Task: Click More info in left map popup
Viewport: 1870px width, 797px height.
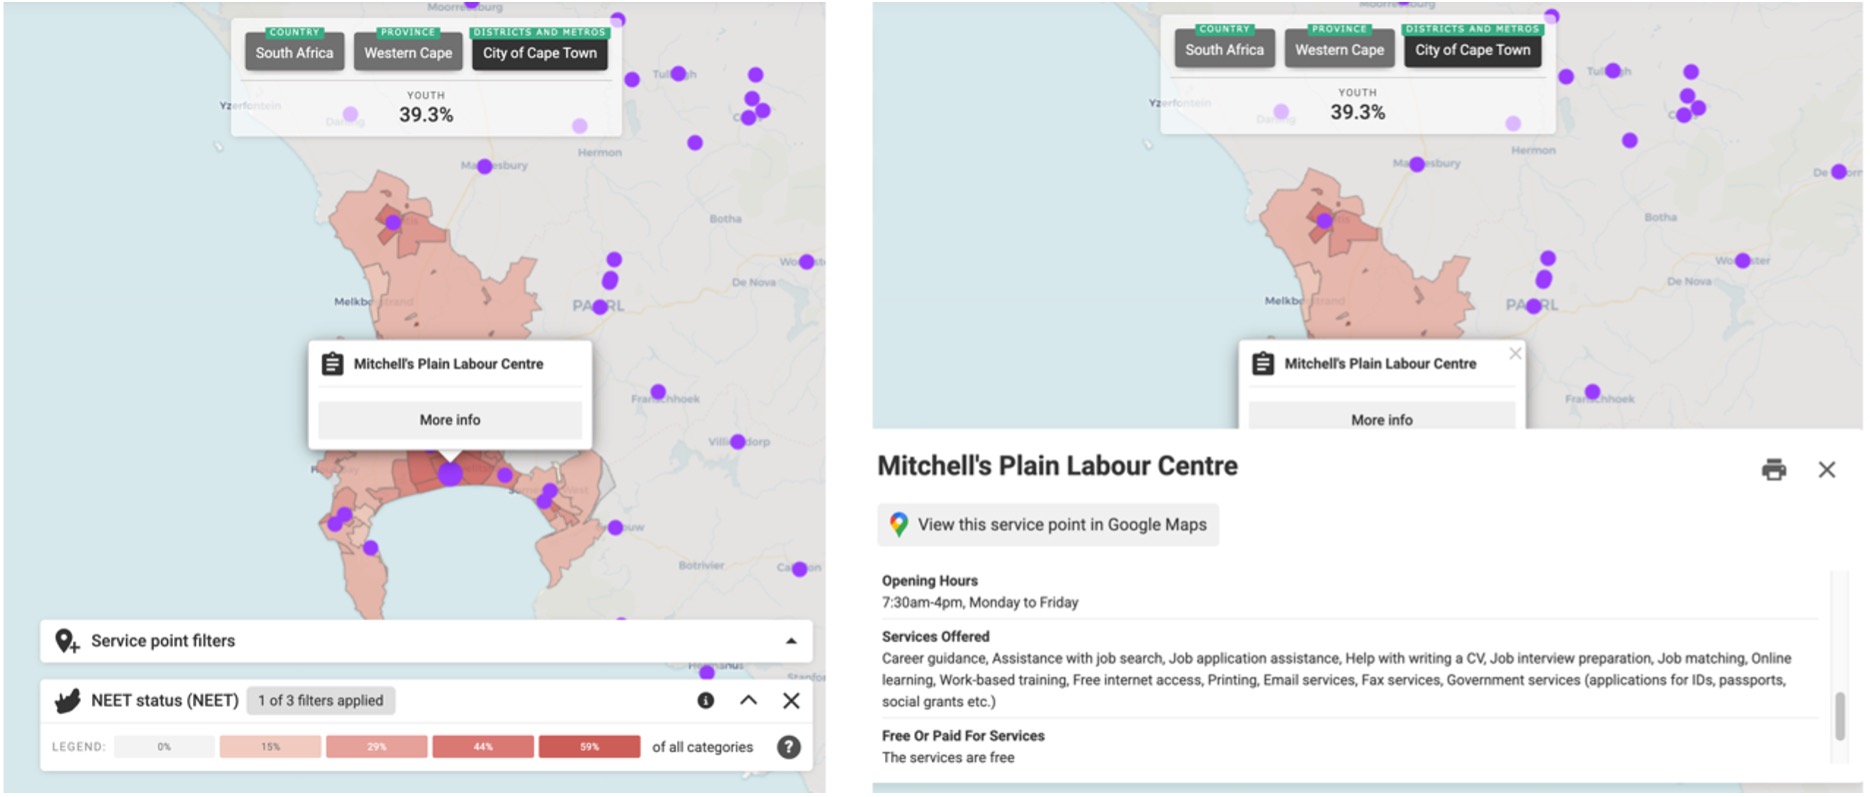Action: click(450, 420)
